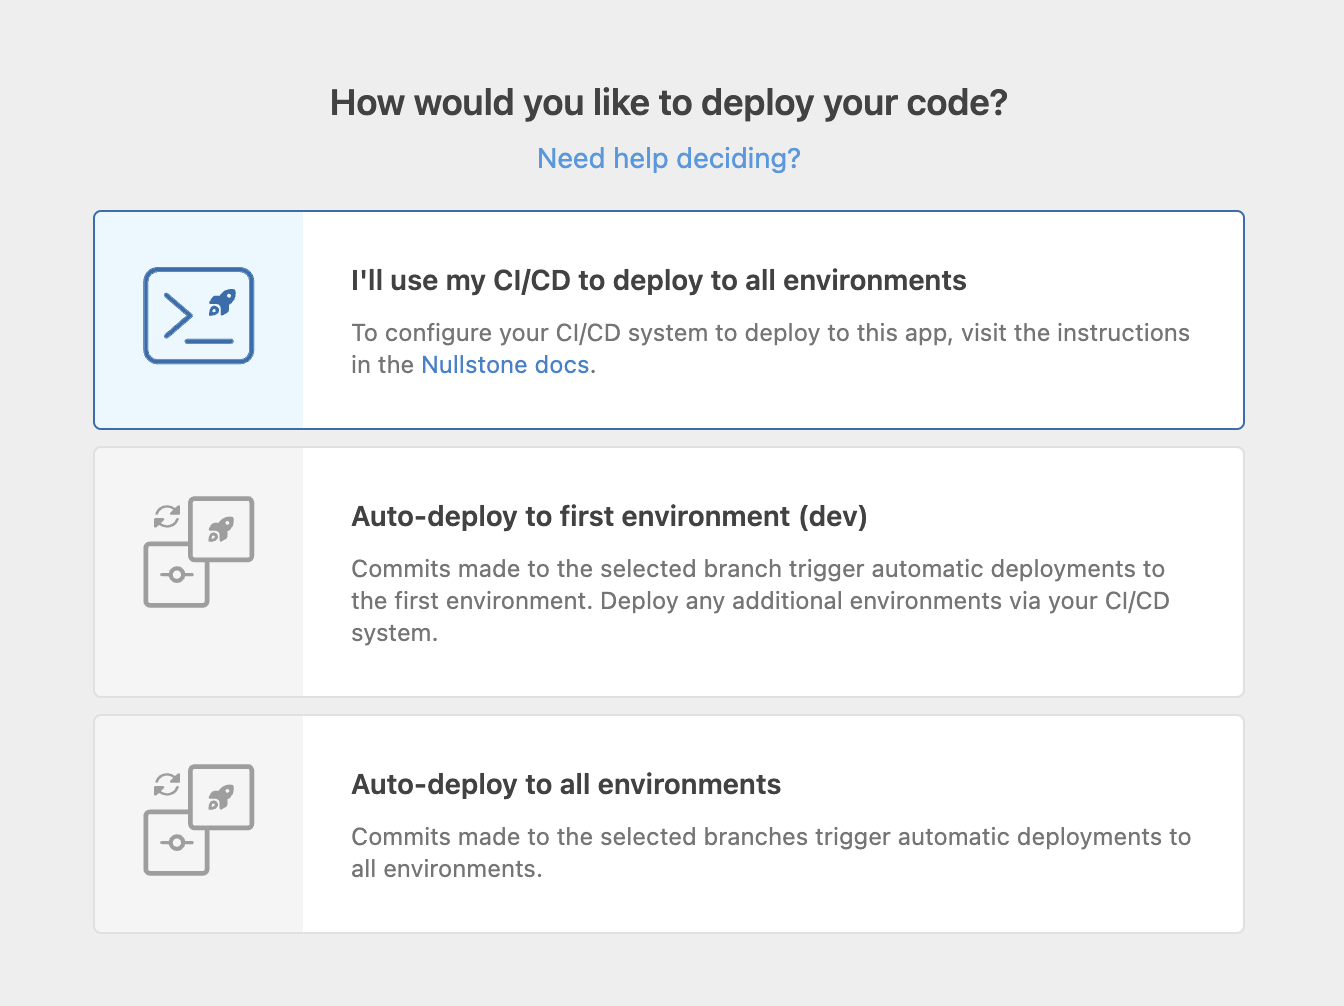Click the commit node icon in the dev auto-deploy card
Screen dimensions: 1344x1006
(176, 575)
